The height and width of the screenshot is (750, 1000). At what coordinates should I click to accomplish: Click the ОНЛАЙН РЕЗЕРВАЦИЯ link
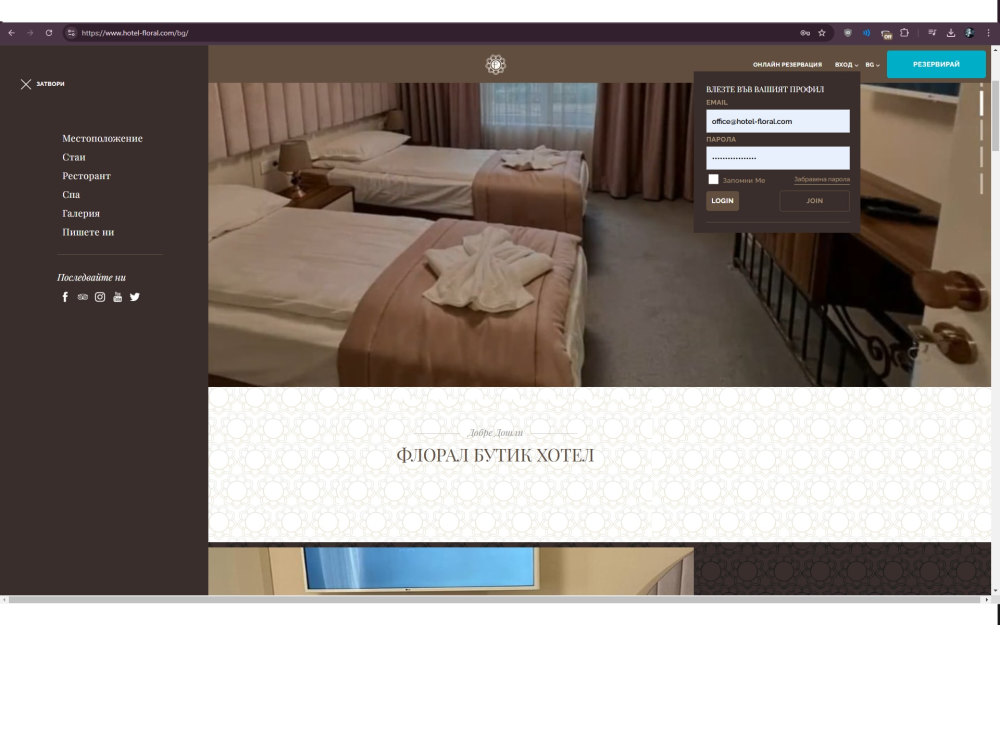coord(787,65)
